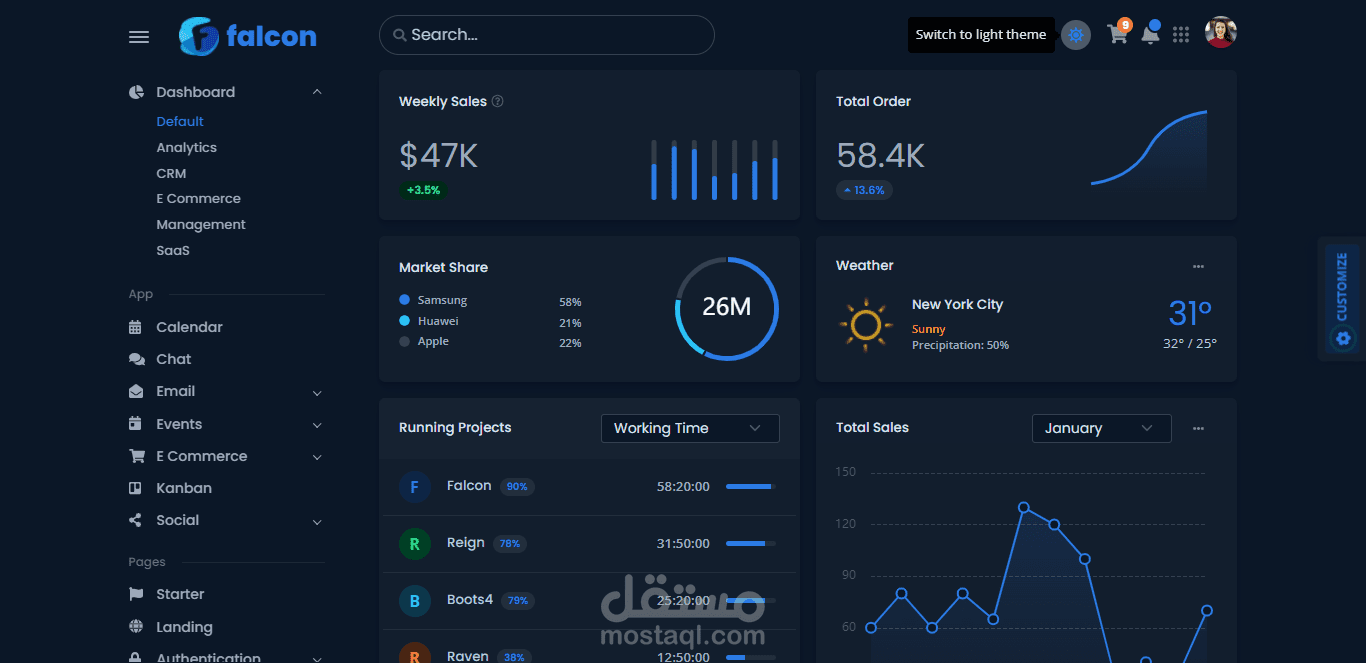Image resolution: width=1366 pixels, height=663 pixels.
Task: Expand the Social menu chevron
Action: pyautogui.click(x=317, y=522)
